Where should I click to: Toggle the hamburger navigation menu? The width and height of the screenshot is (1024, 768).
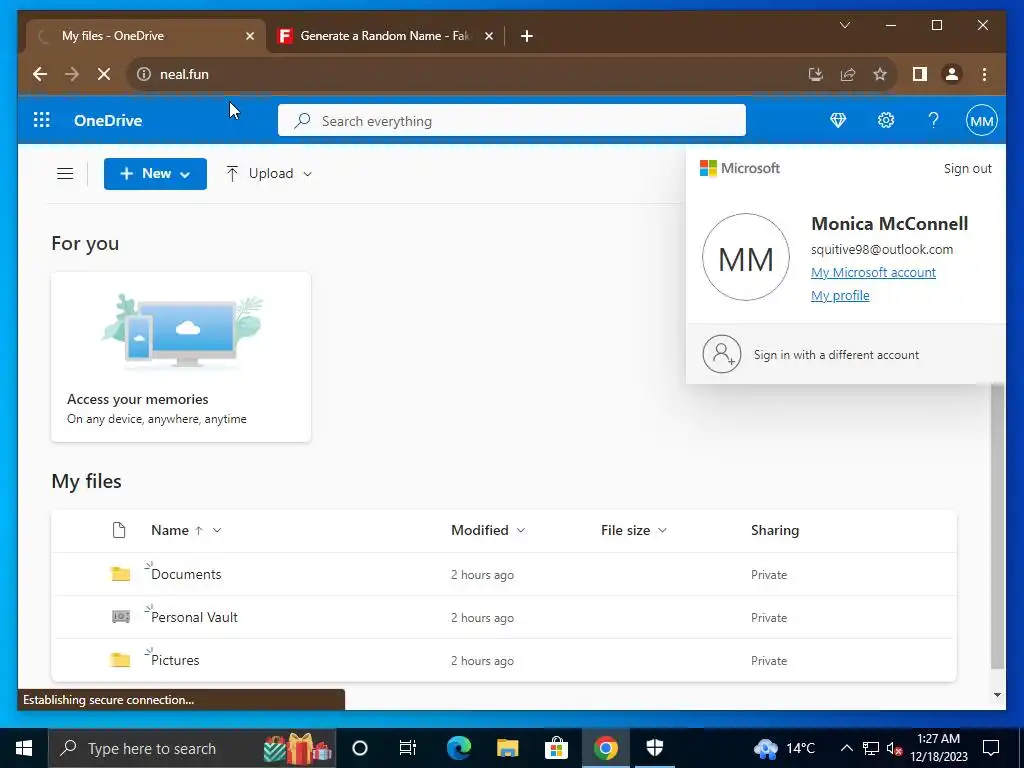pos(65,174)
